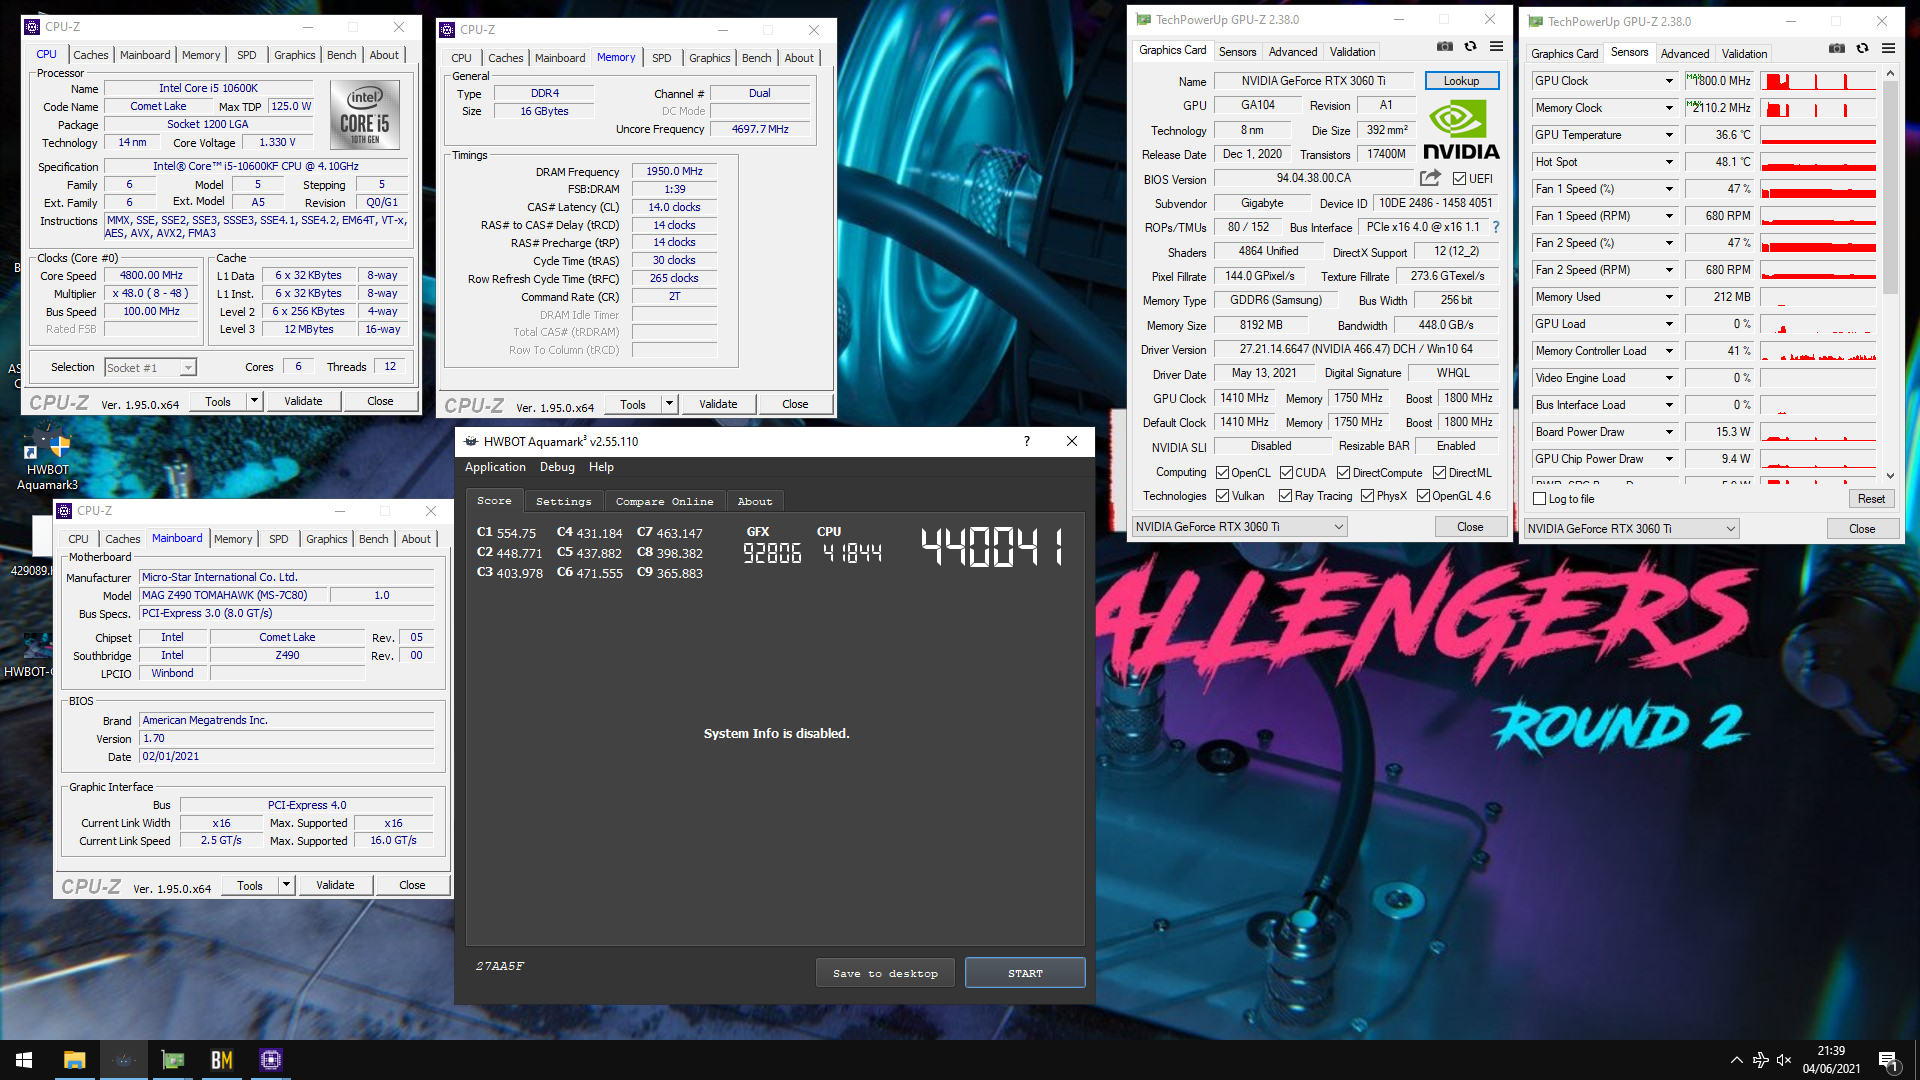
Task: Click the BIOS export share icon next to UEFI
Action: click(x=1430, y=178)
